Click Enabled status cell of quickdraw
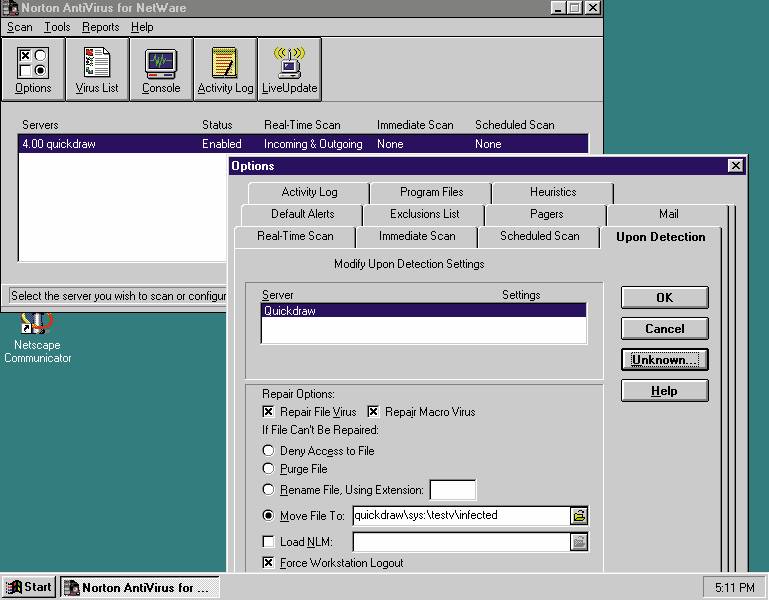 click(222, 144)
